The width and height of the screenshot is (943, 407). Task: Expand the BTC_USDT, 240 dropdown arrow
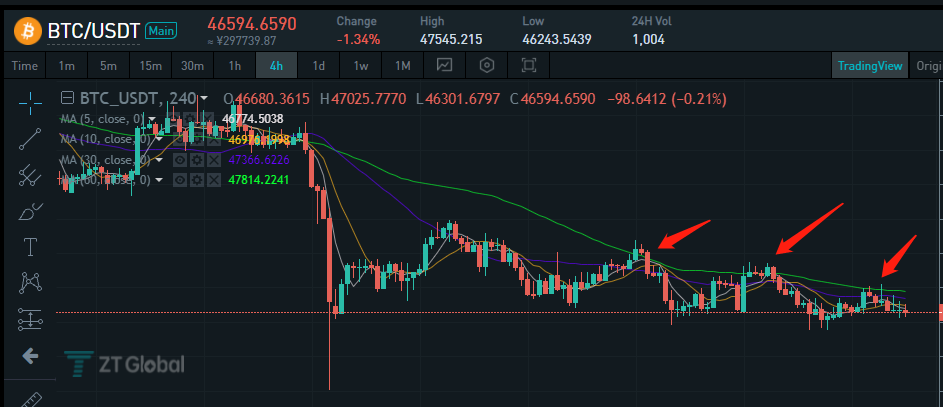(204, 98)
